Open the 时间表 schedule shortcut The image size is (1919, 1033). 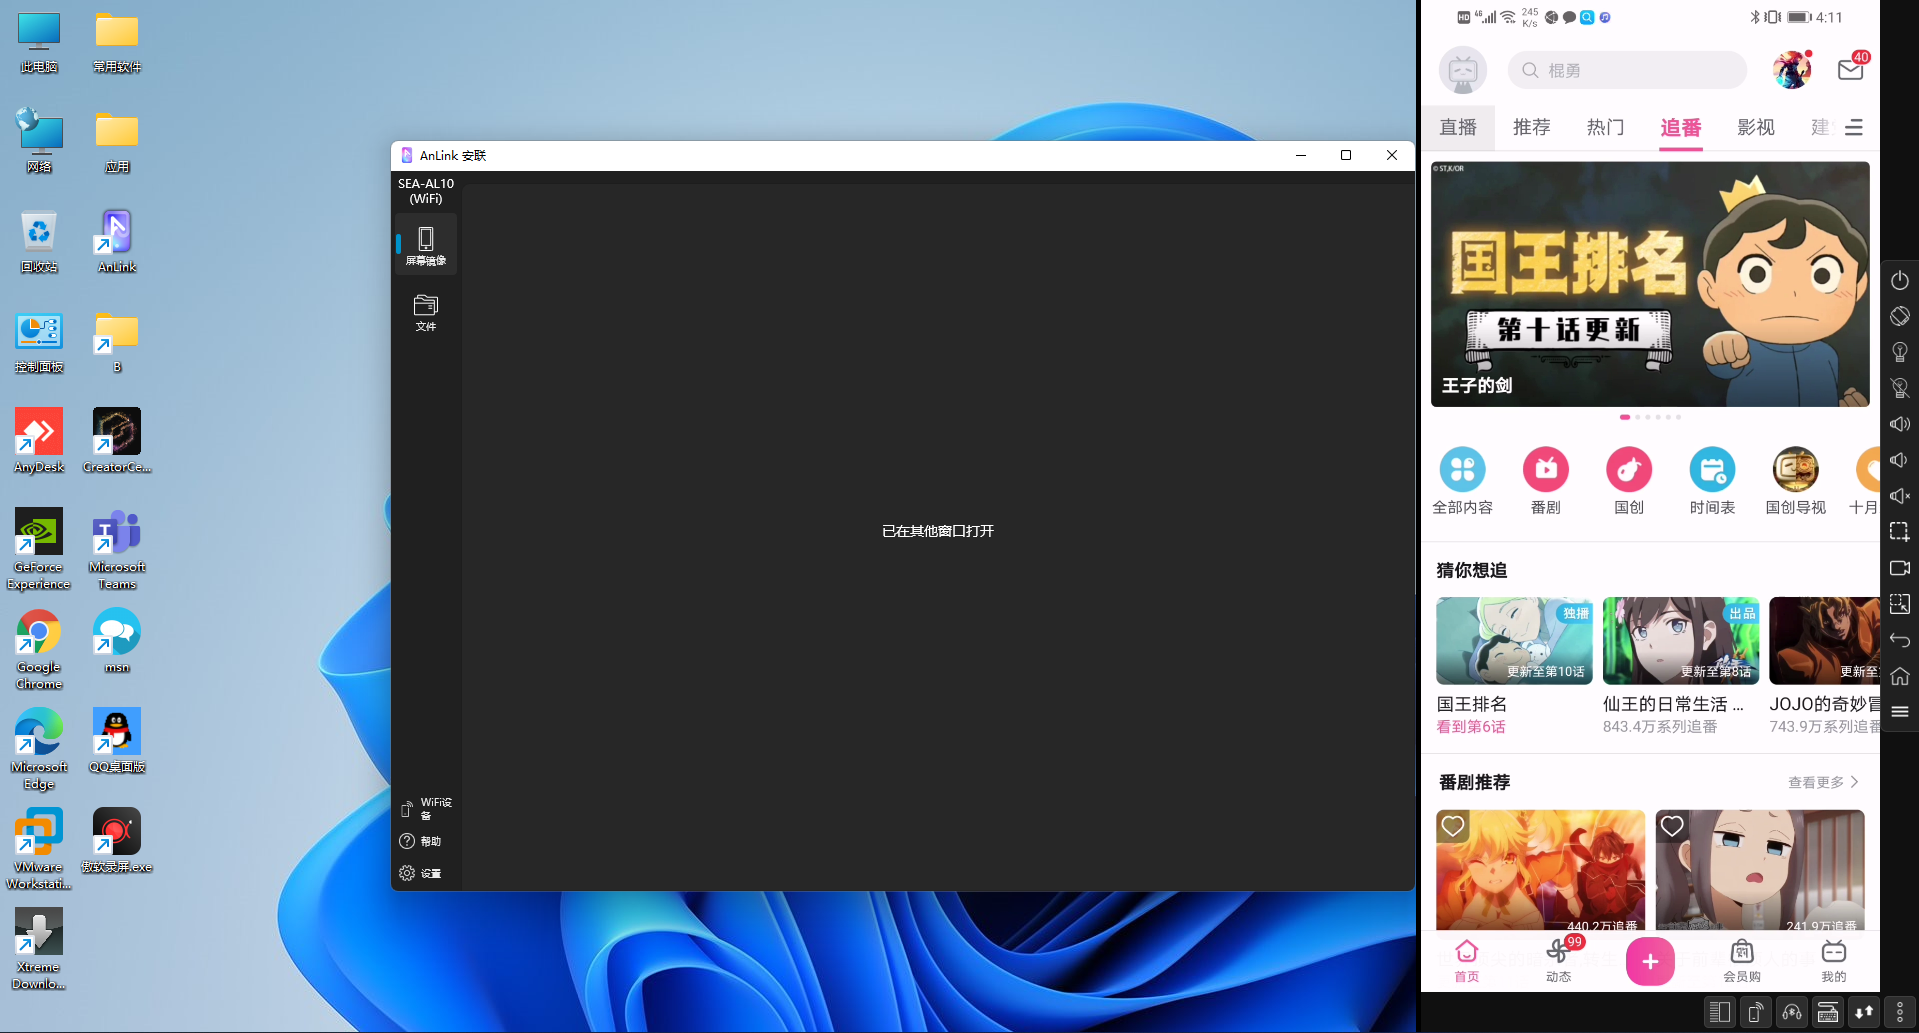pos(1712,480)
